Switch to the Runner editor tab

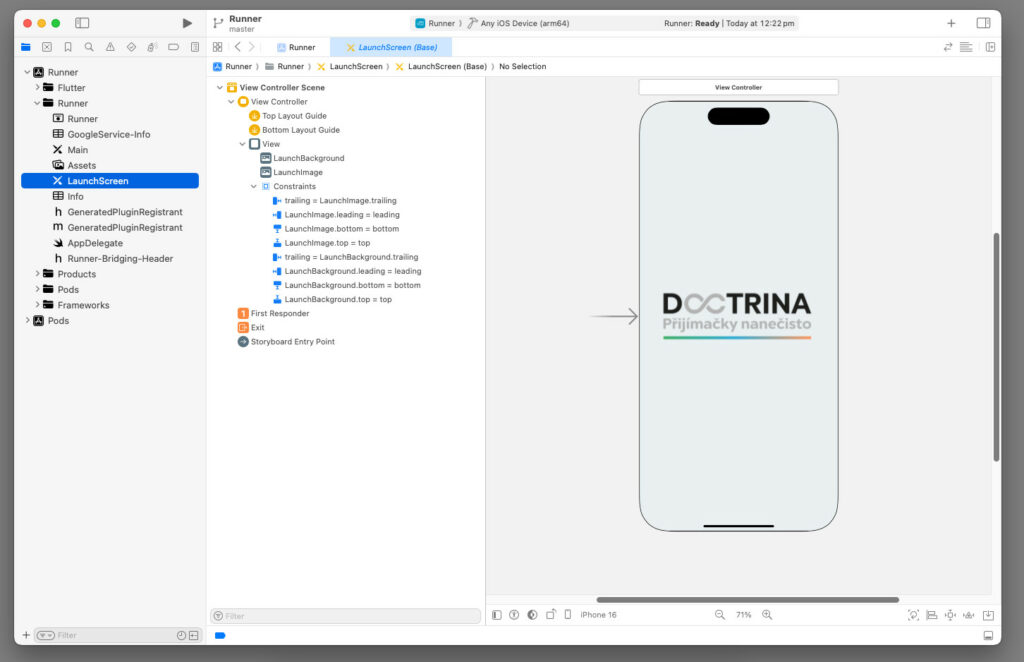click(296, 48)
